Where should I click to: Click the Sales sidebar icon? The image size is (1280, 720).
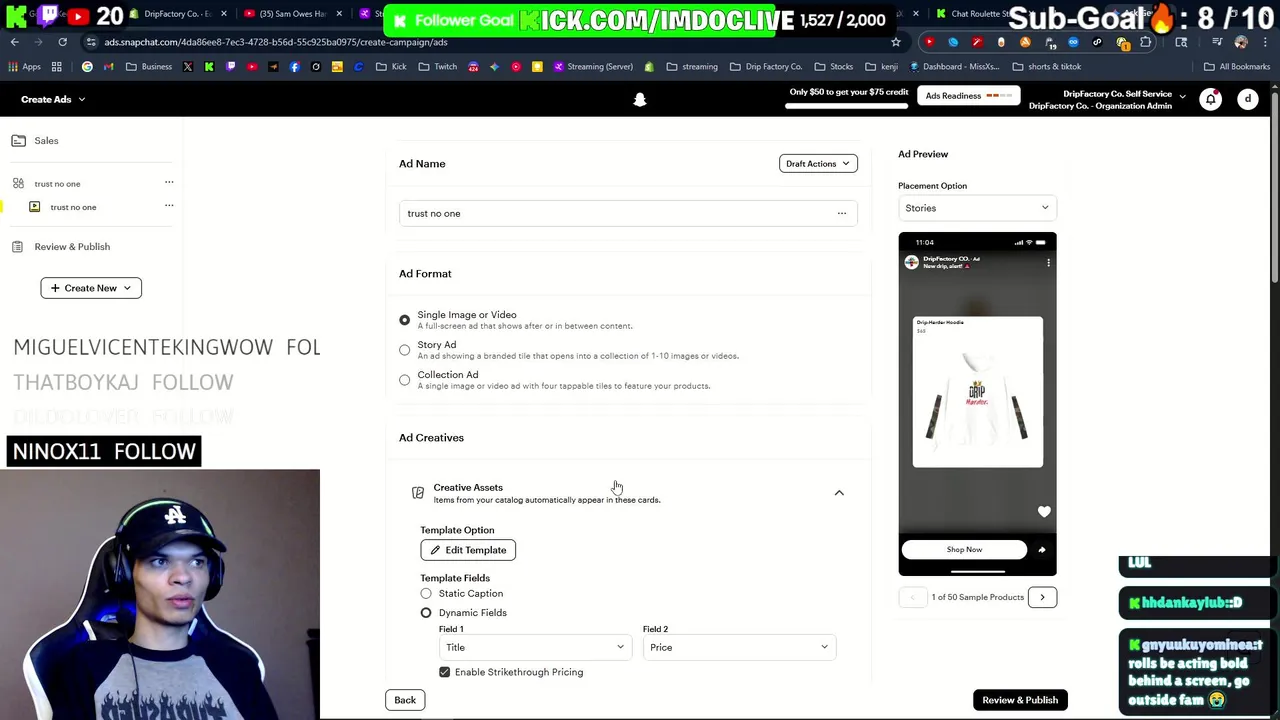click(x=18, y=141)
